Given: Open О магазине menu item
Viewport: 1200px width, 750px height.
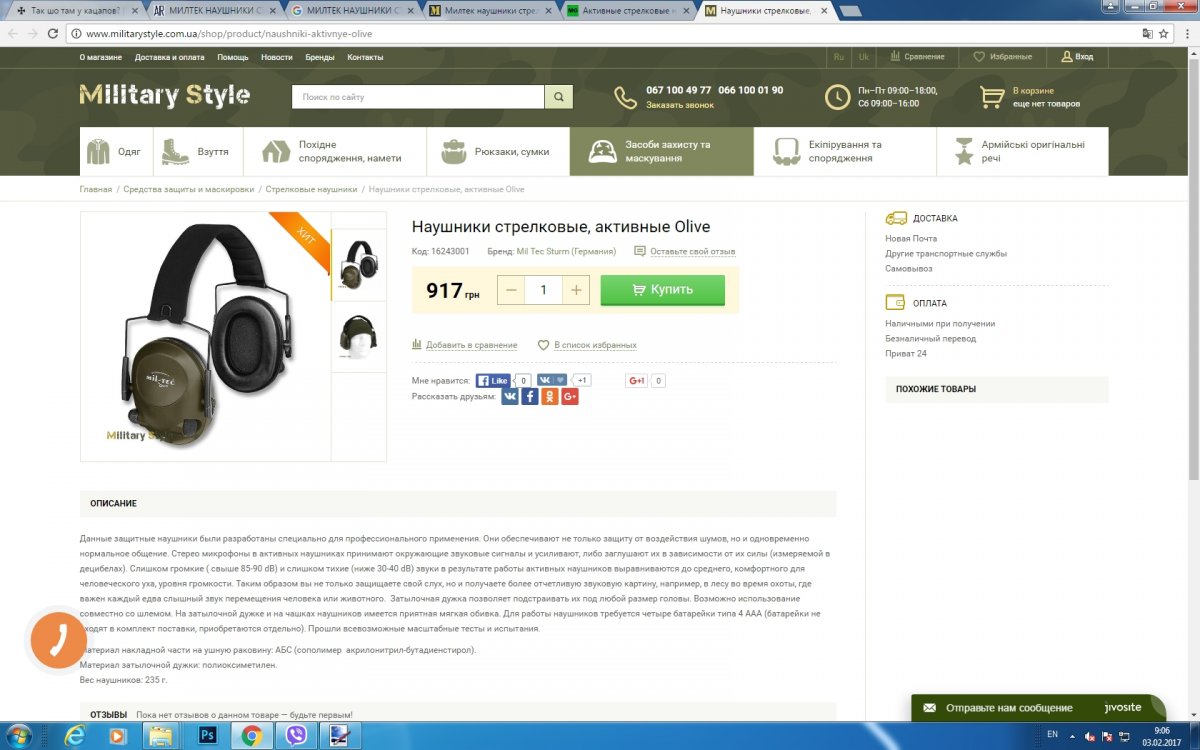Looking at the screenshot, I should pos(100,57).
